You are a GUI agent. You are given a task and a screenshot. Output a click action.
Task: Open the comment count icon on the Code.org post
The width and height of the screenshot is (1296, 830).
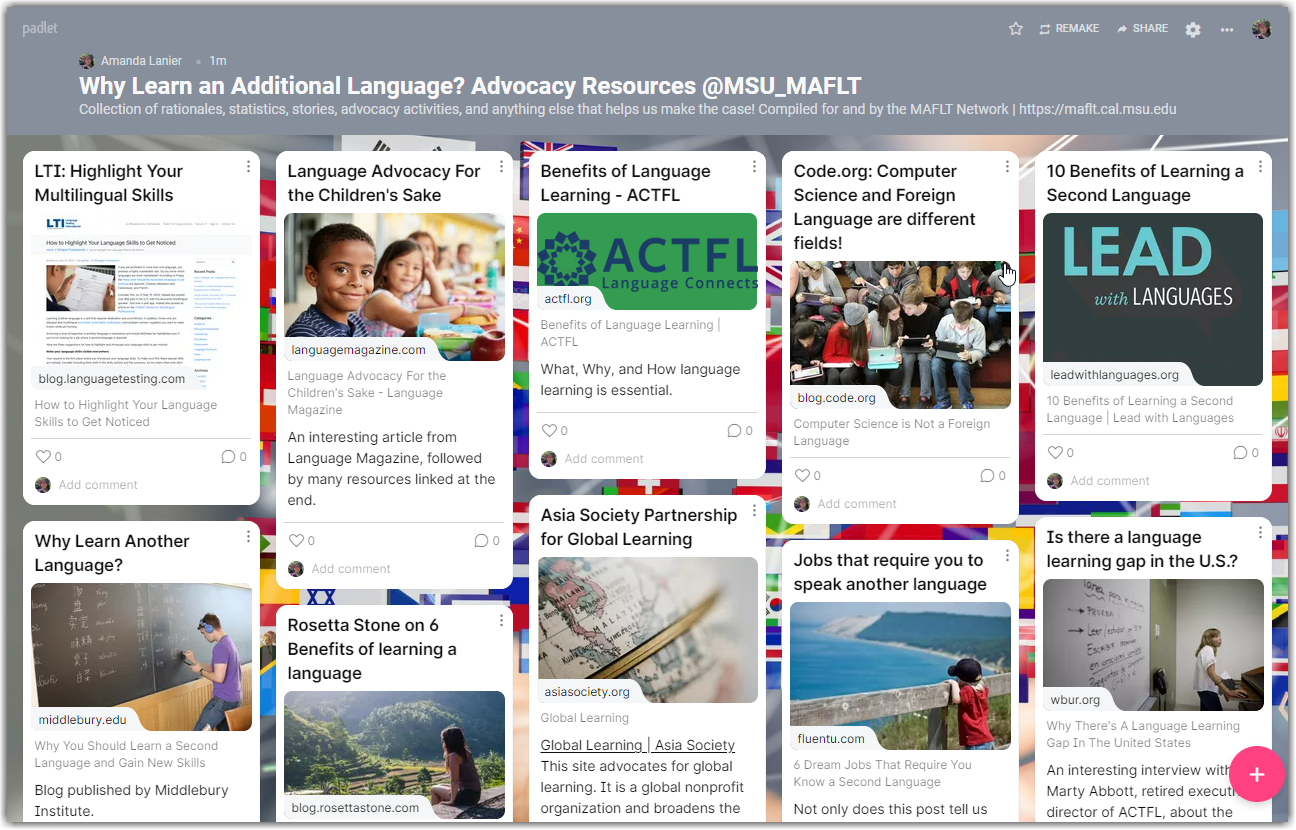coord(987,476)
